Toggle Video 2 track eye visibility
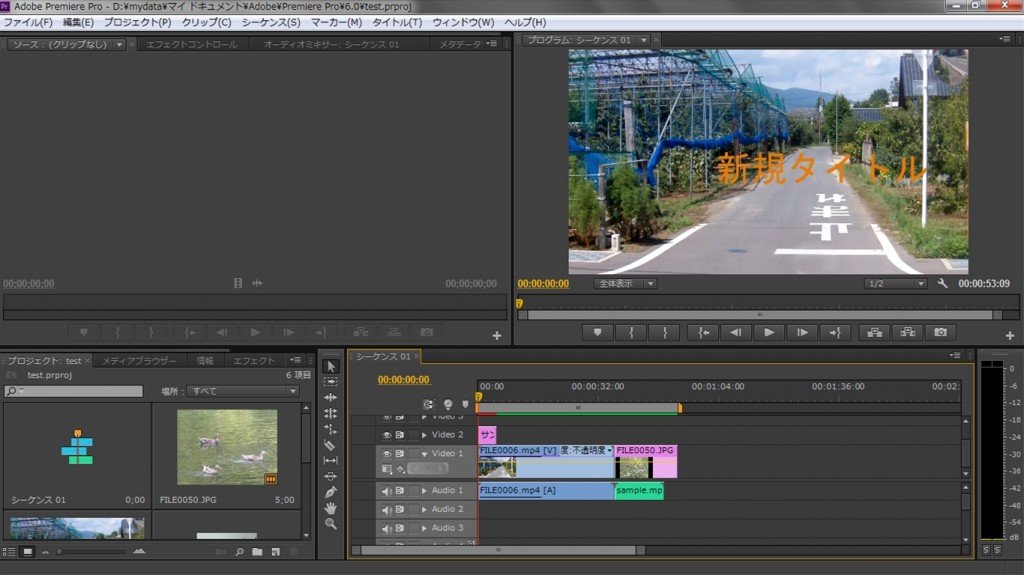 coord(387,435)
